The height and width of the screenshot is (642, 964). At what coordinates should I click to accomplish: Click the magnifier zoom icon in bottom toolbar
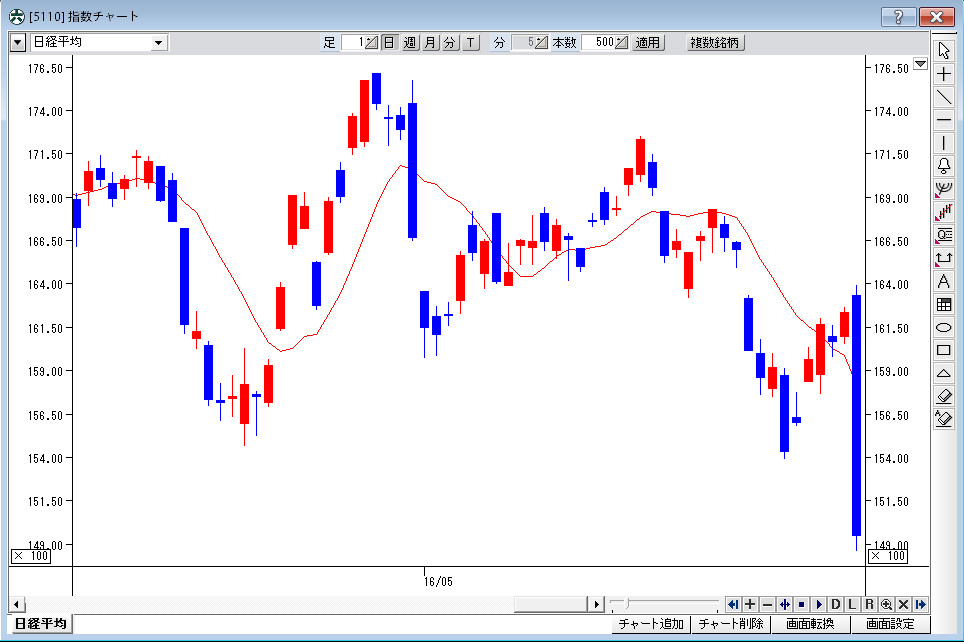point(886,605)
